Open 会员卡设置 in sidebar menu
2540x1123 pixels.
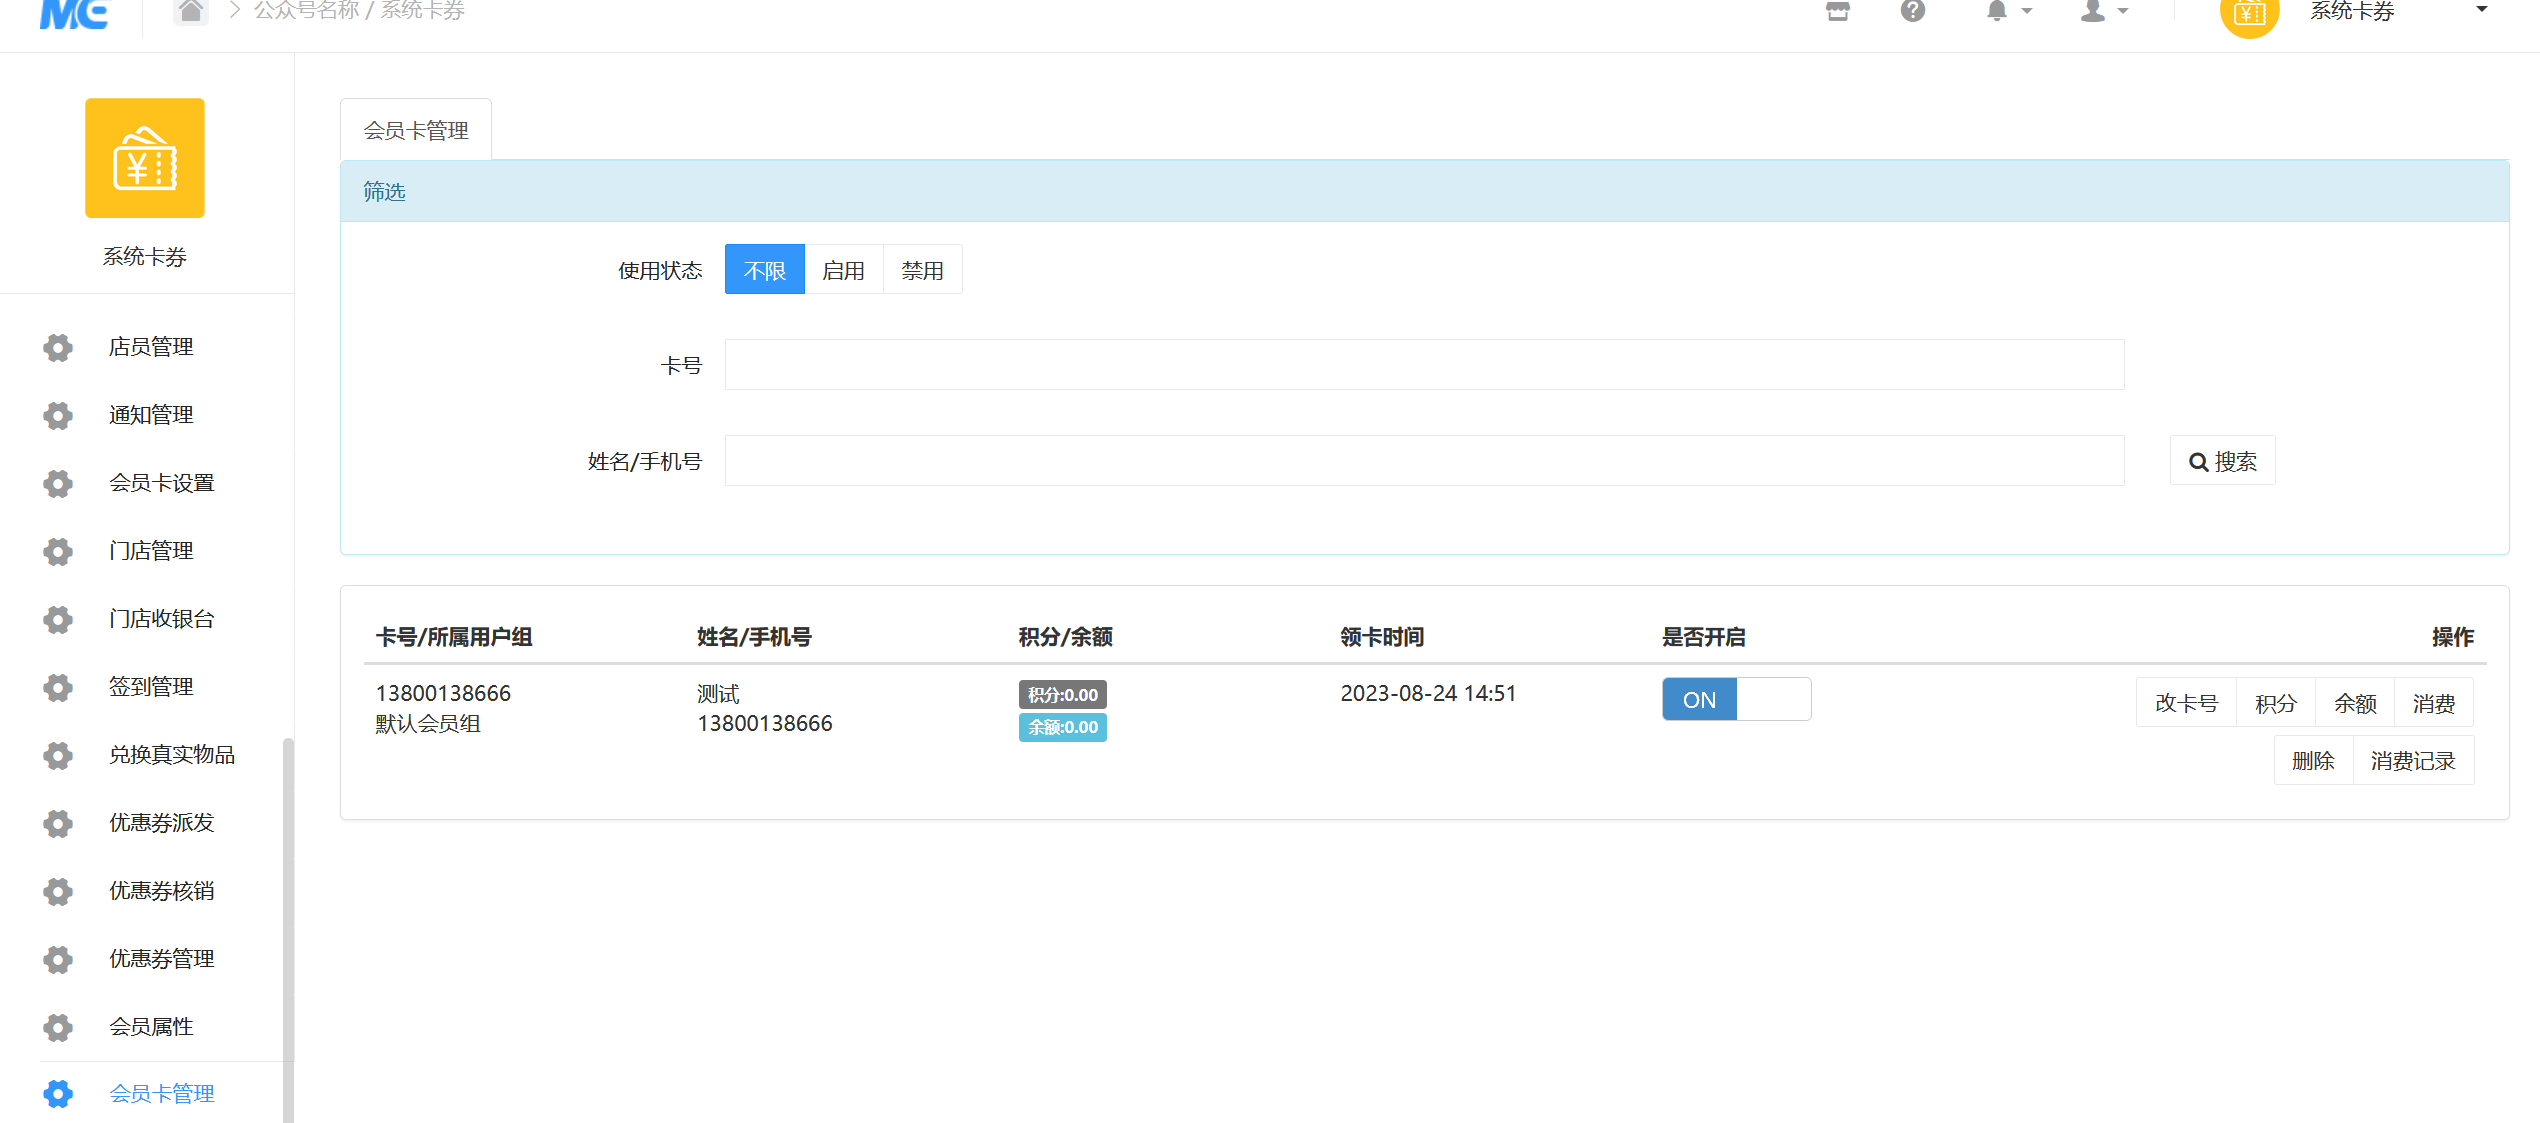(x=161, y=483)
